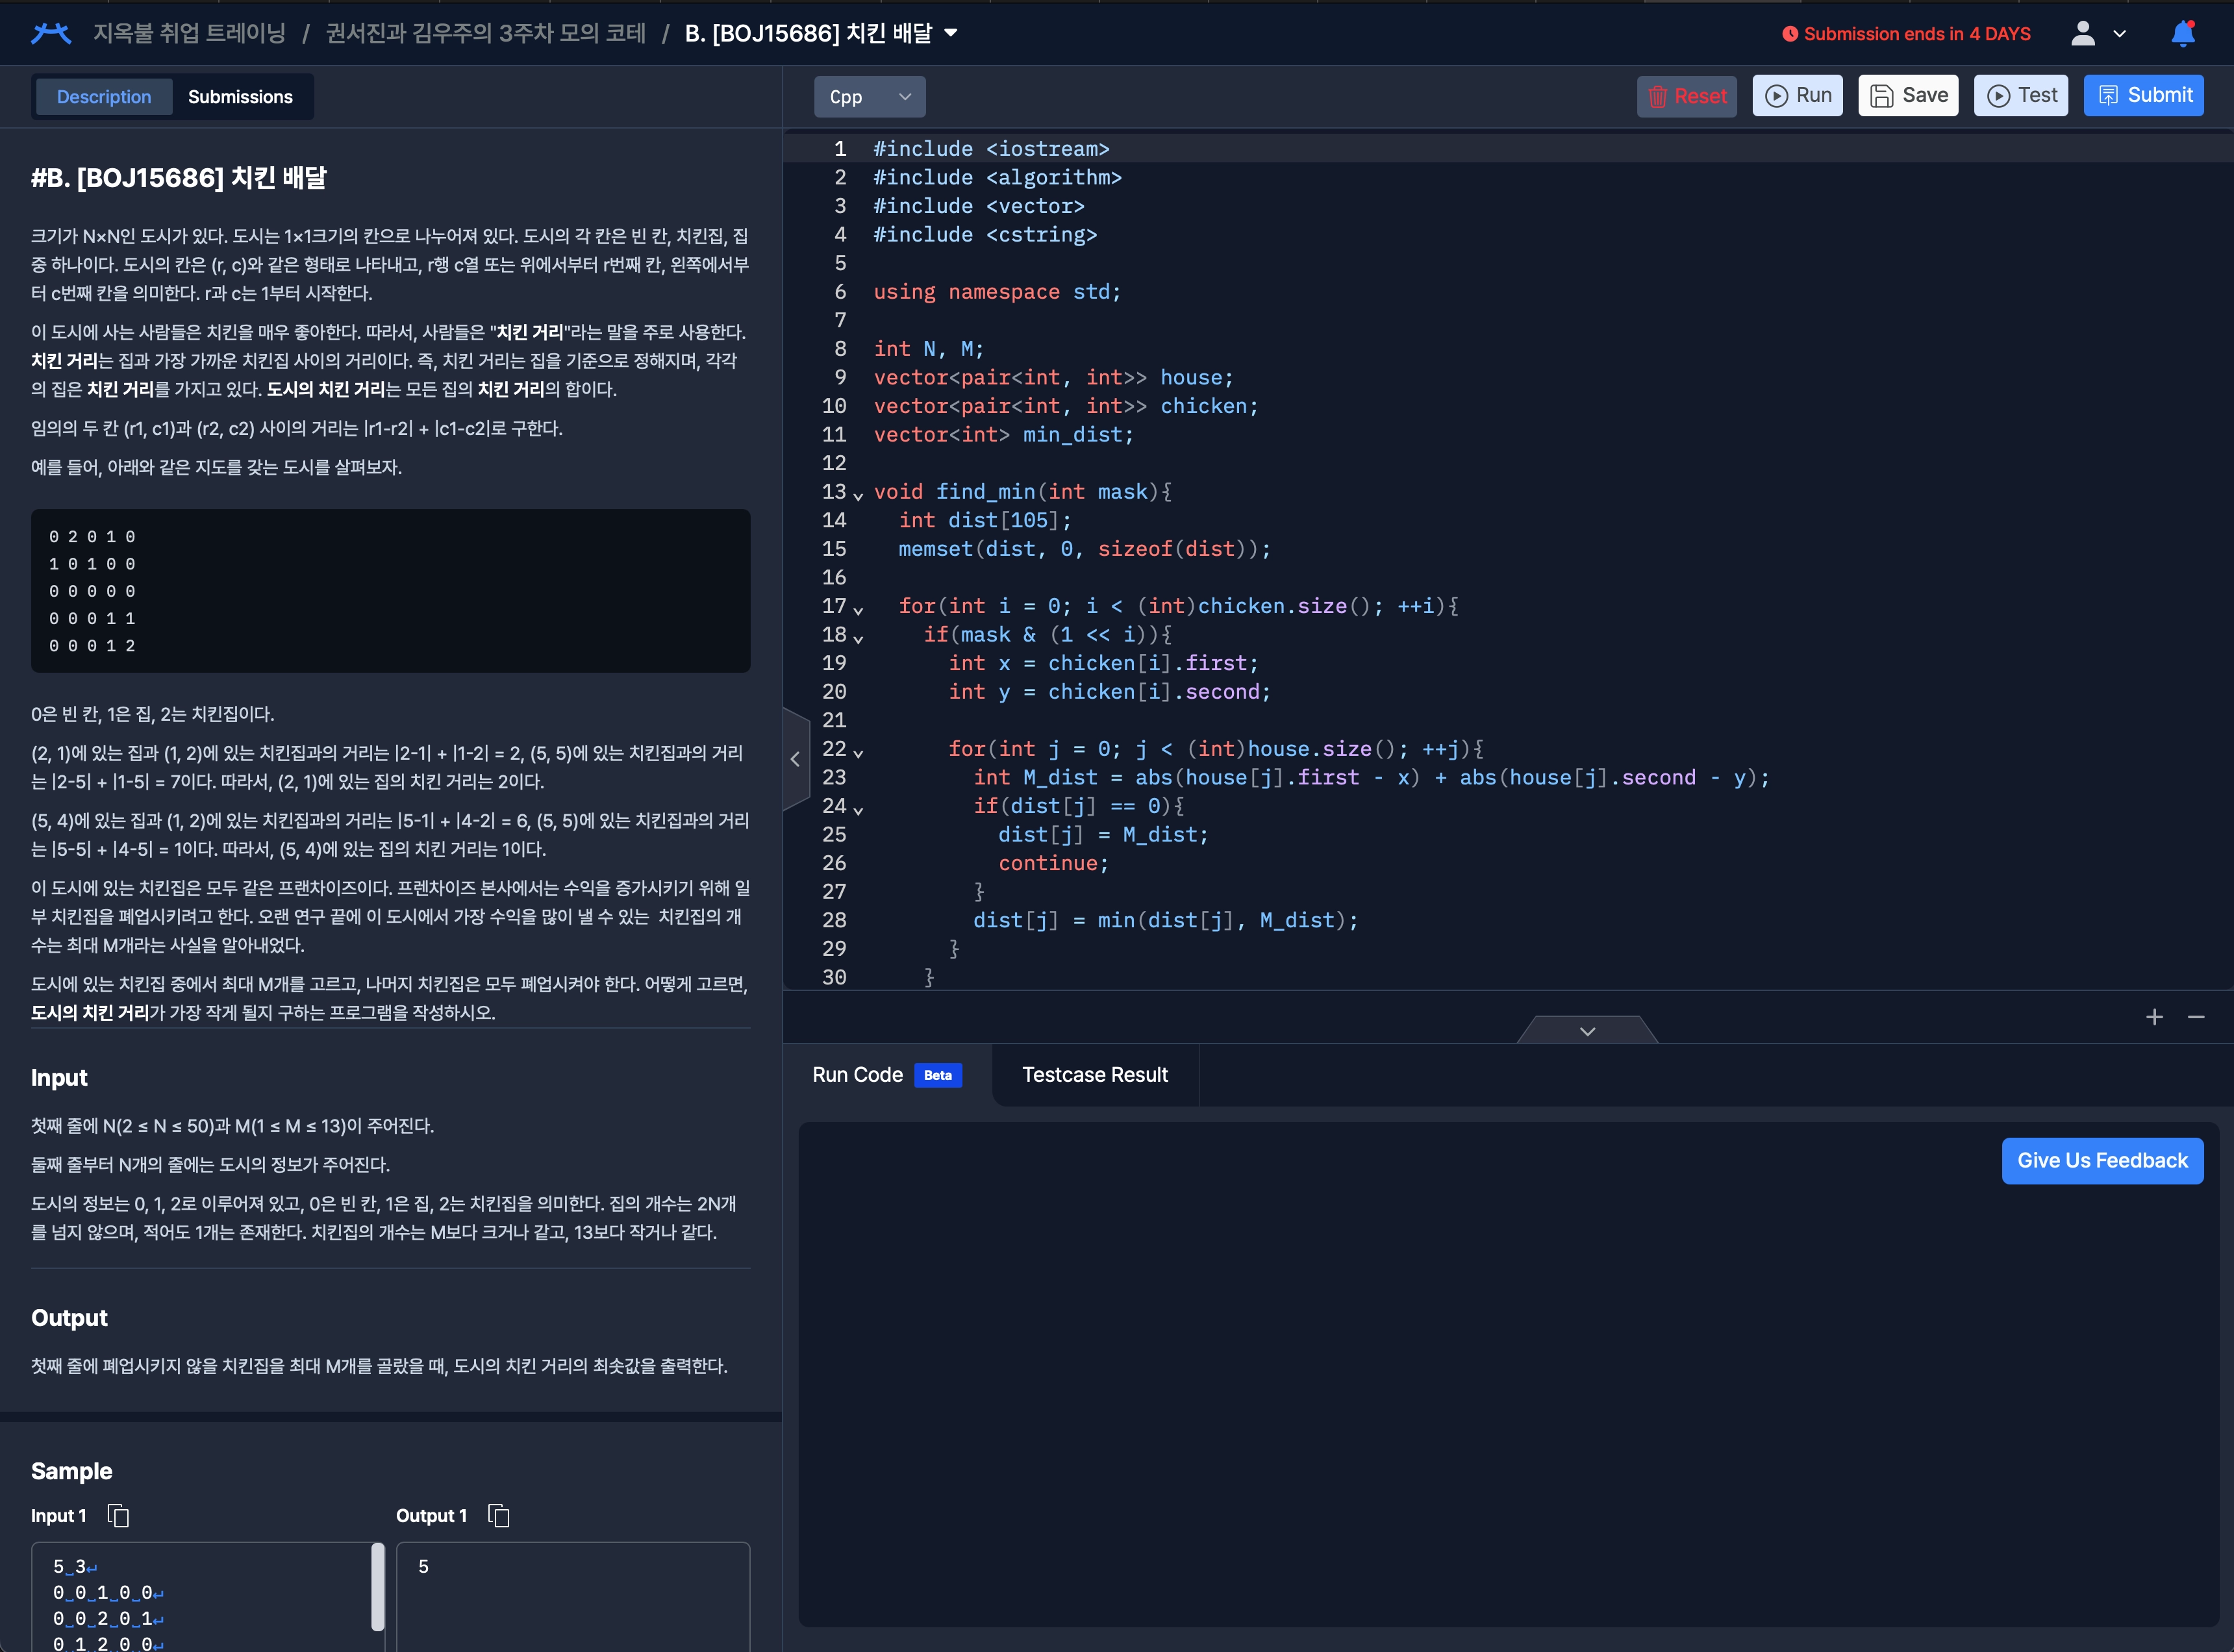Click the problem title #B. [BOJ15686] 치킨 배달
This screenshot has height=1652, width=2234.
click(179, 178)
